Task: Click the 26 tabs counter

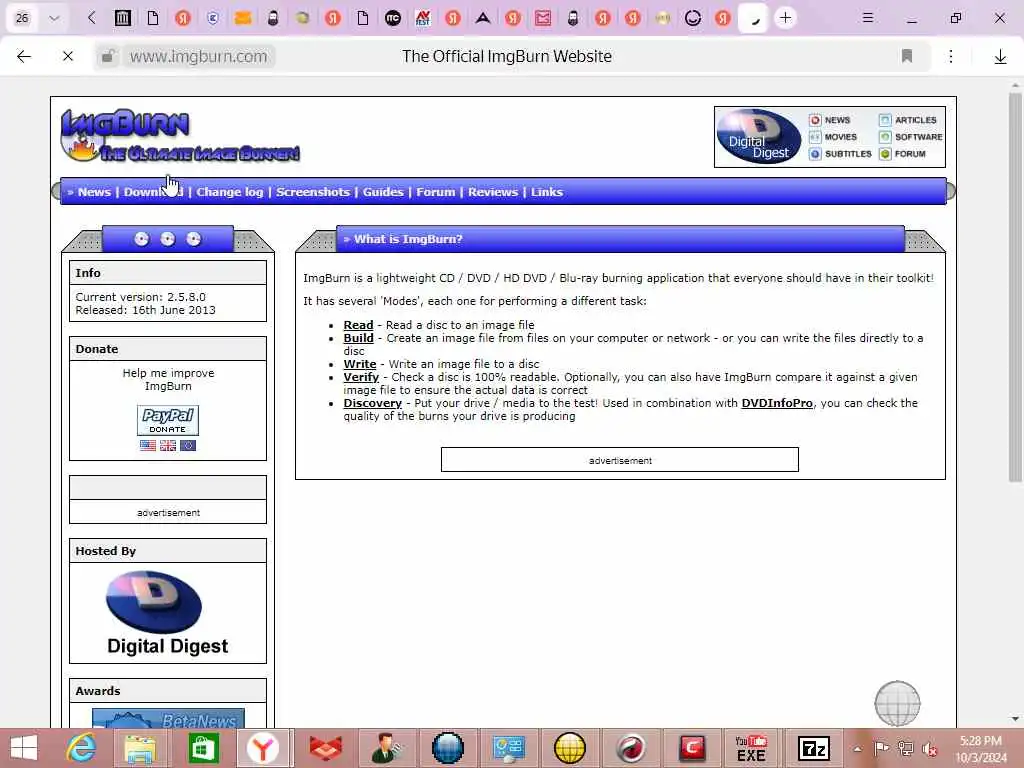Action: 22,18
